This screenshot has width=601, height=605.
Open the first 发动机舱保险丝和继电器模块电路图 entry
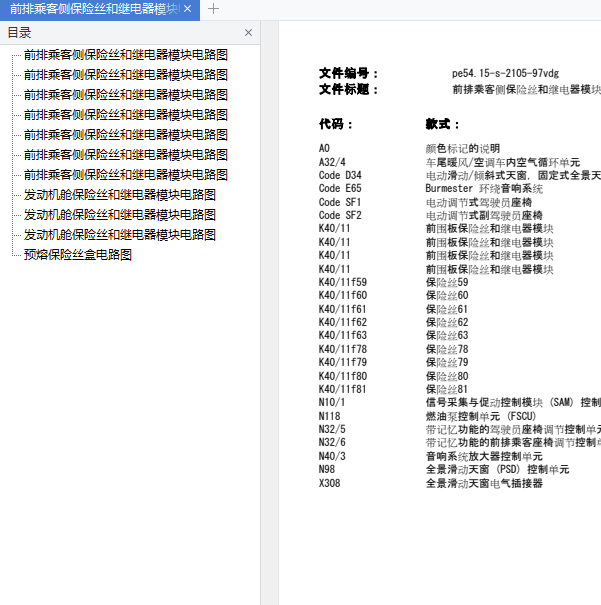pyautogui.click(x=120, y=195)
